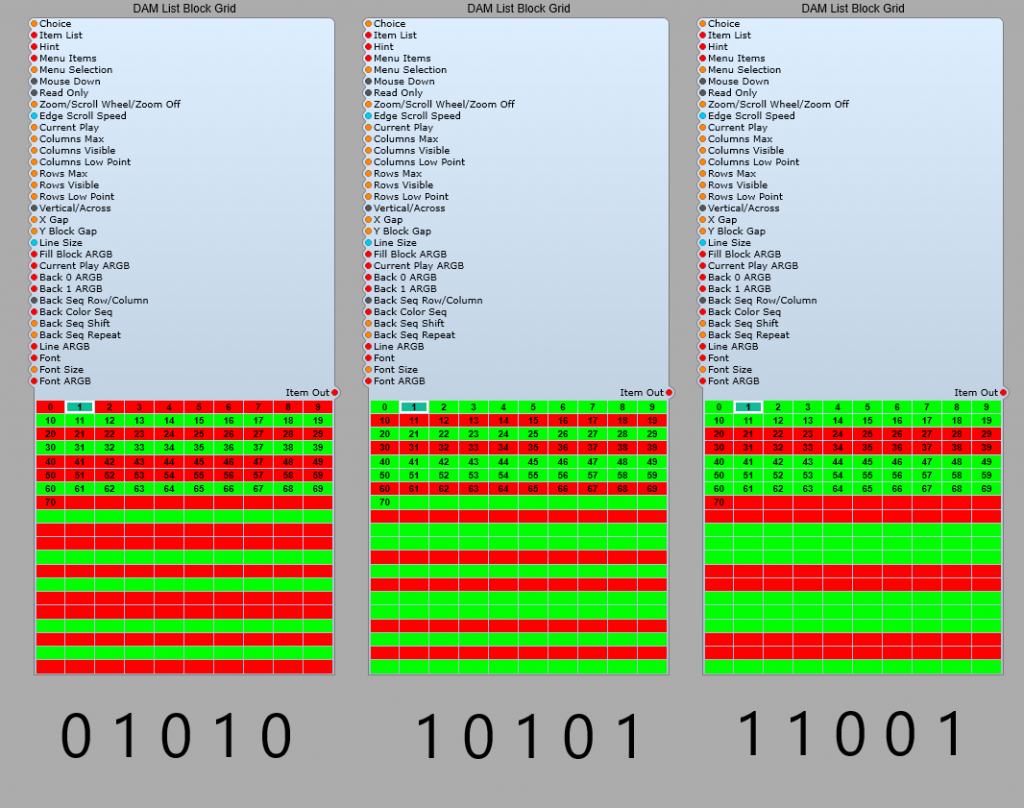Viewport: 1024px width, 808px height.
Task: Open the Back Seq Row/Column selector
Action: (36, 300)
